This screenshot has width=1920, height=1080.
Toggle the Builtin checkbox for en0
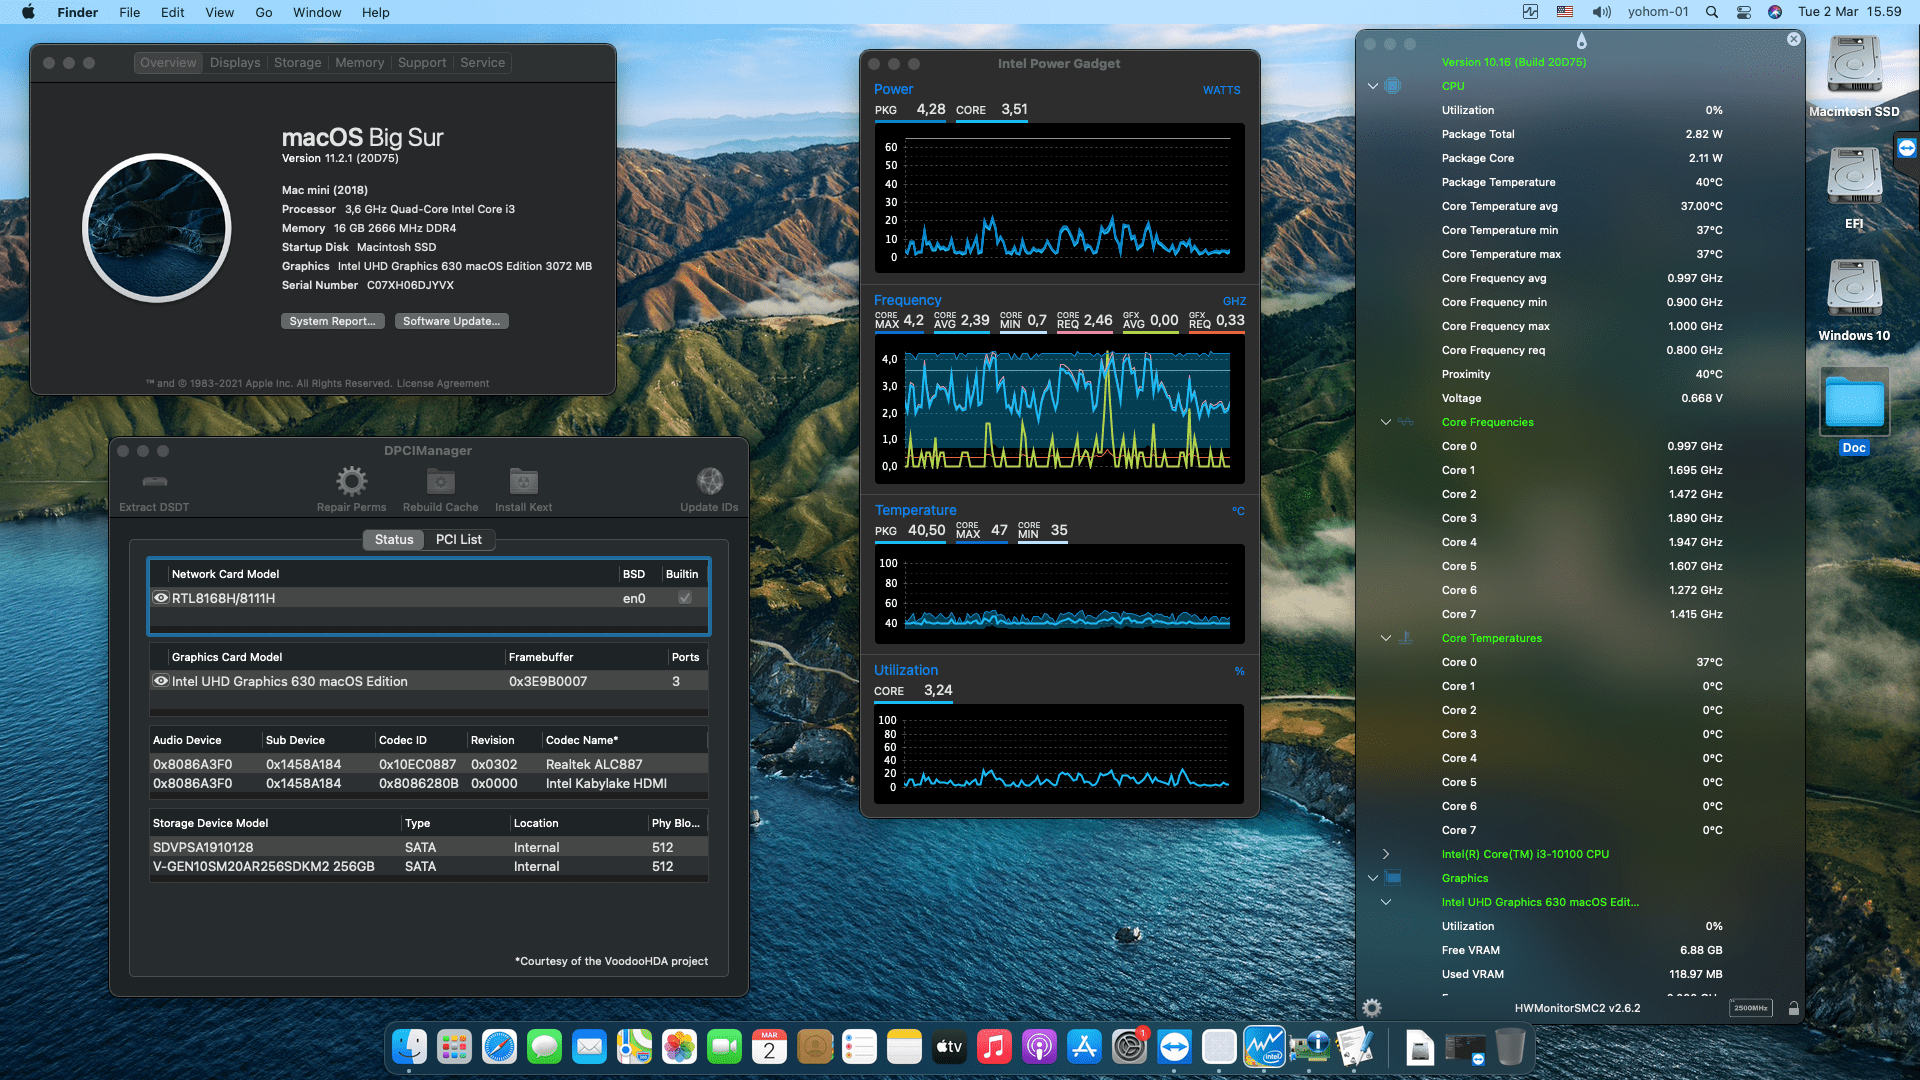[x=684, y=598]
